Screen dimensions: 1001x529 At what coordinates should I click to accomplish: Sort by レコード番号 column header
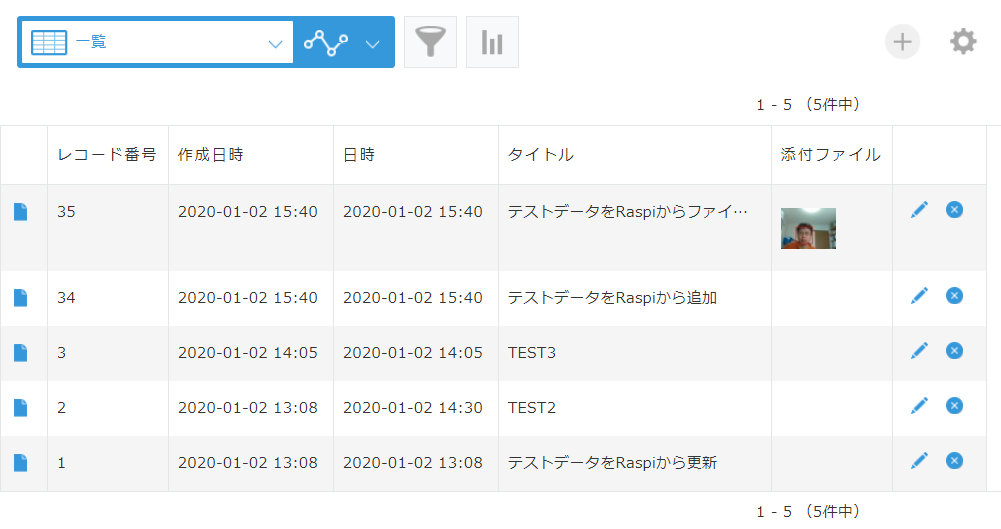107,155
